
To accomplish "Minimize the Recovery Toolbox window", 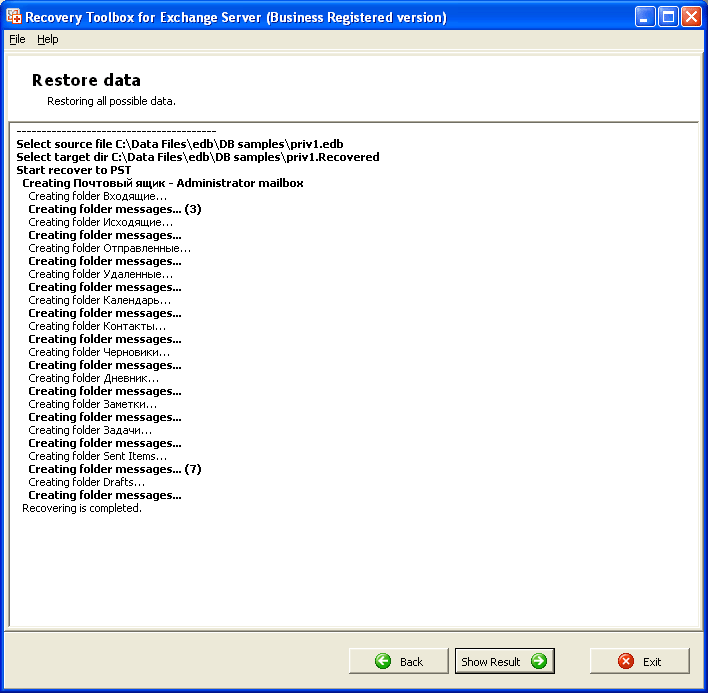I will (x=644, y=17).
